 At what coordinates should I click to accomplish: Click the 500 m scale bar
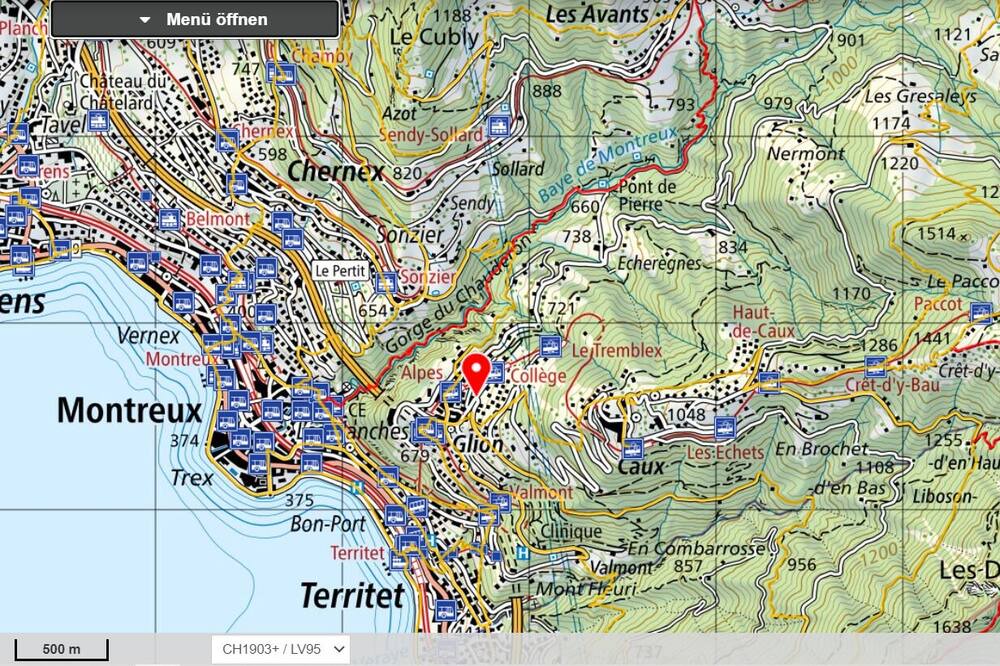[x=62, y=649]
